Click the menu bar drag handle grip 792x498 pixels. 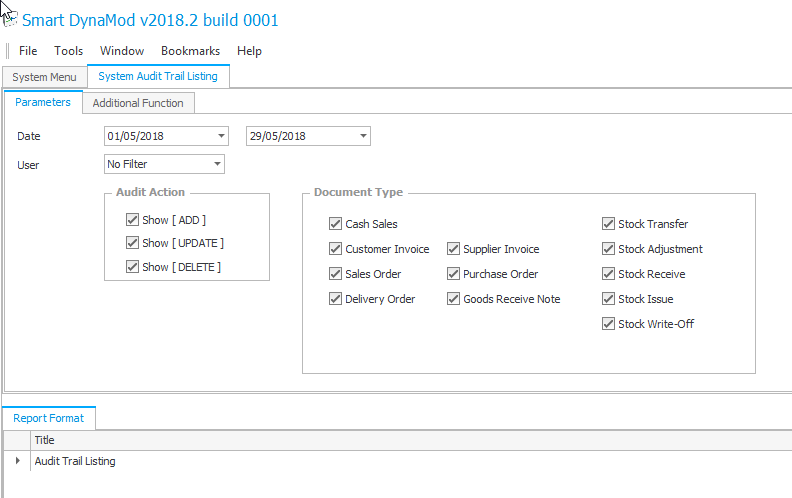(7, 51)
